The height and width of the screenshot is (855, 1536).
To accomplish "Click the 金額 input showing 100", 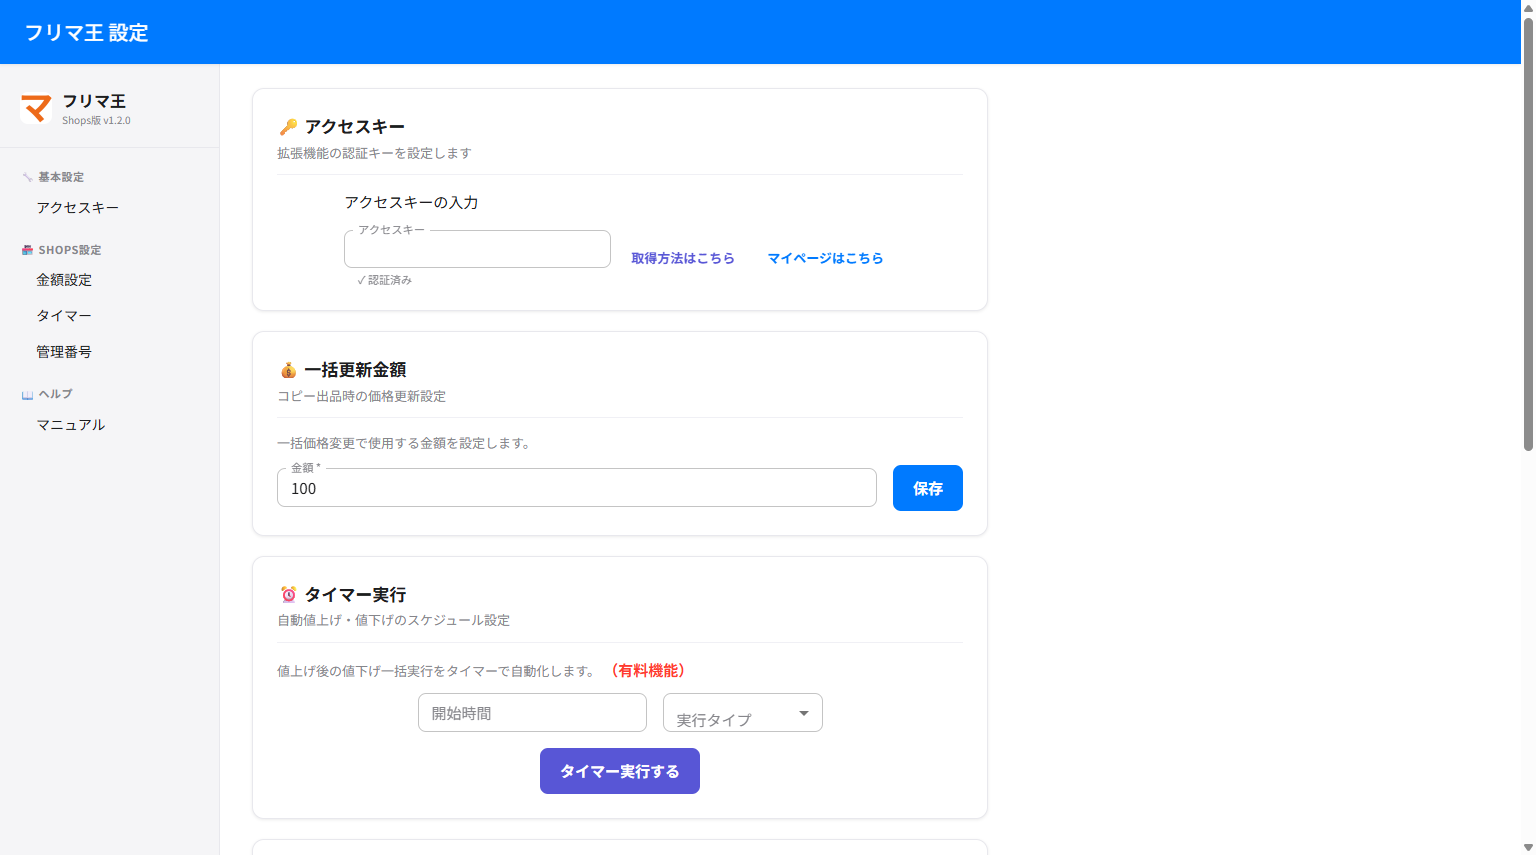I will coord(576,488).
